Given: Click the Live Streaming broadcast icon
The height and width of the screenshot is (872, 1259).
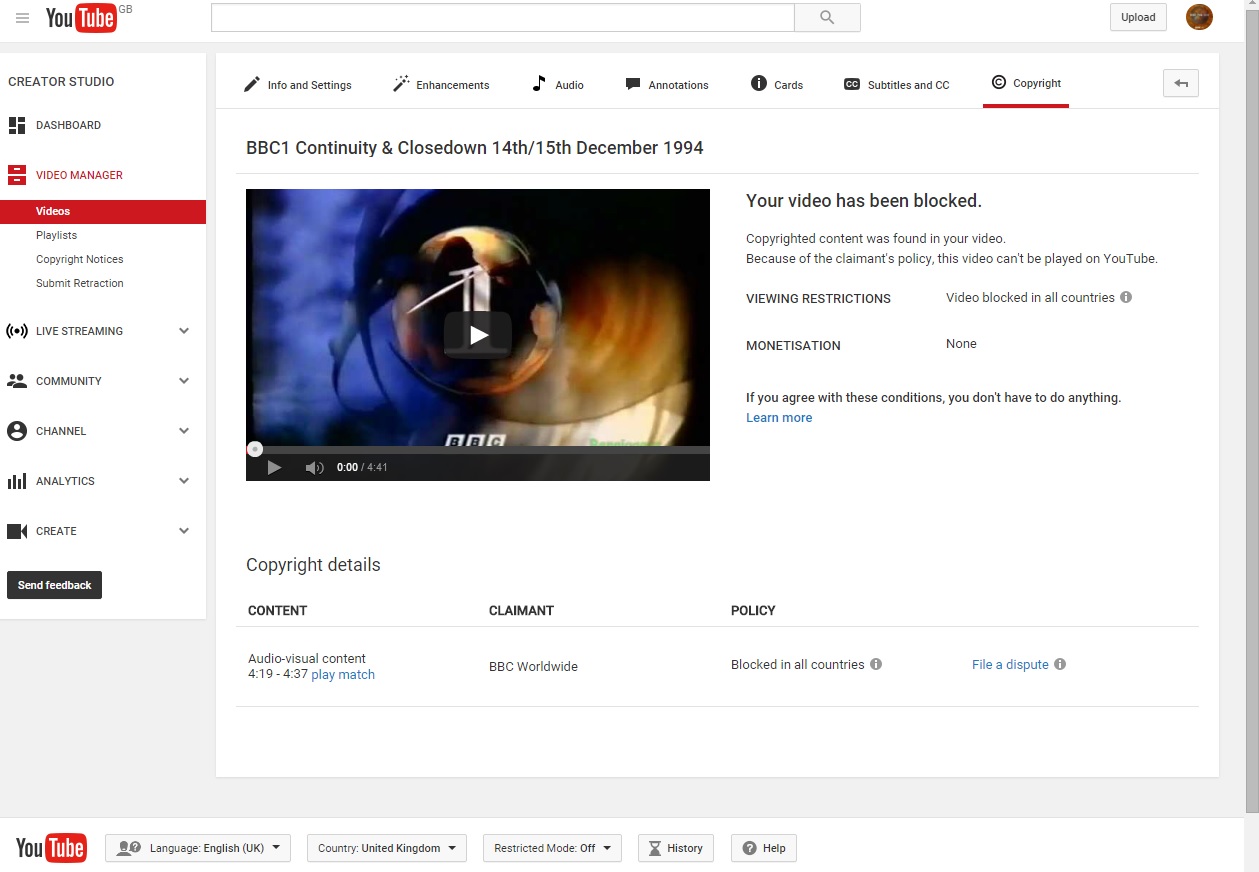Looking at the screenshot, I should click(x=17, y=331).
